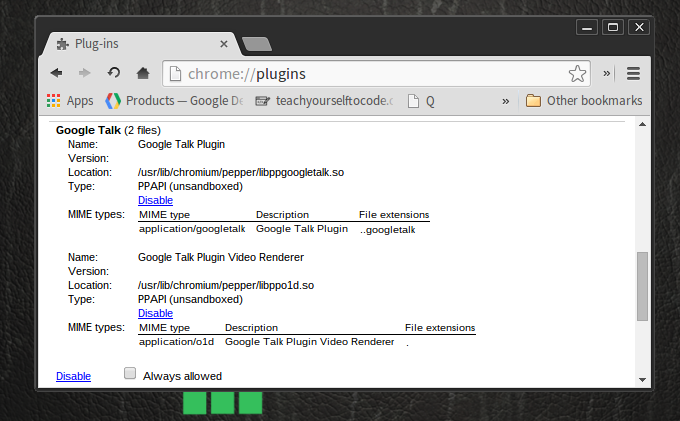Bookmark this page with the star
The height and width of the screenshot is (421, 680).
click(577, 74)
